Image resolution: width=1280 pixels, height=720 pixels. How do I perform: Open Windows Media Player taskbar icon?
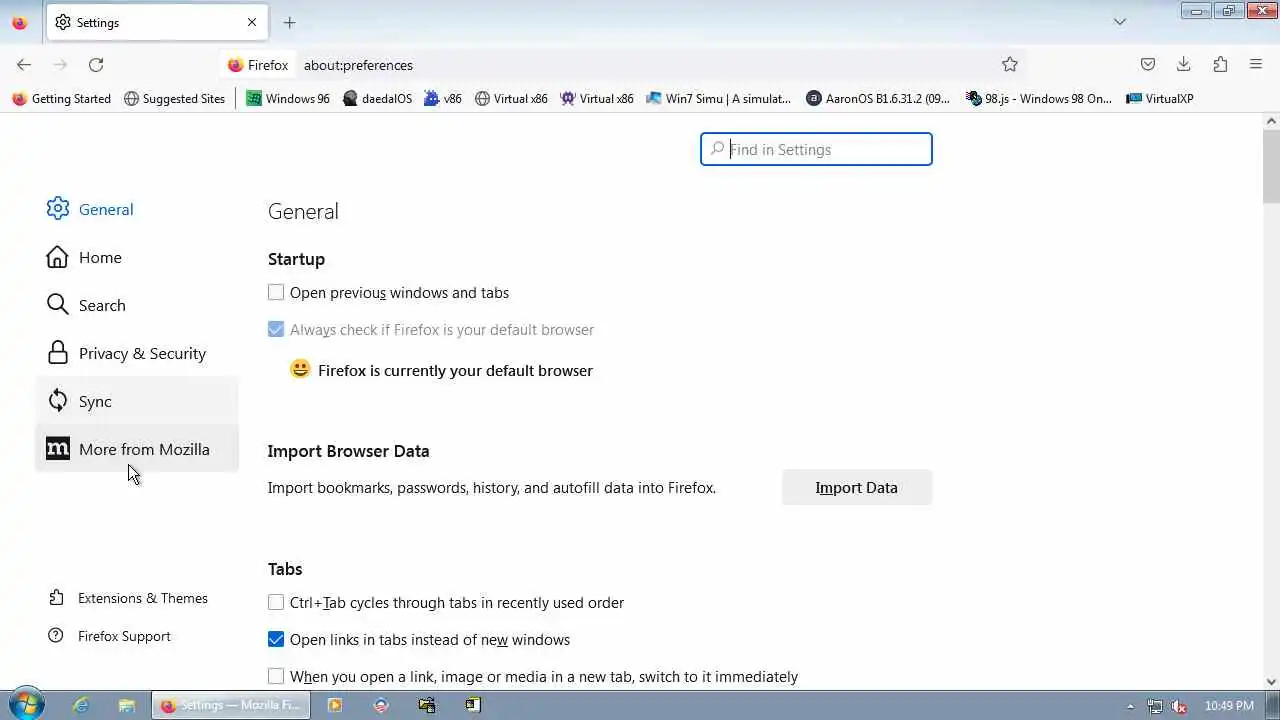tap(335, 705)
